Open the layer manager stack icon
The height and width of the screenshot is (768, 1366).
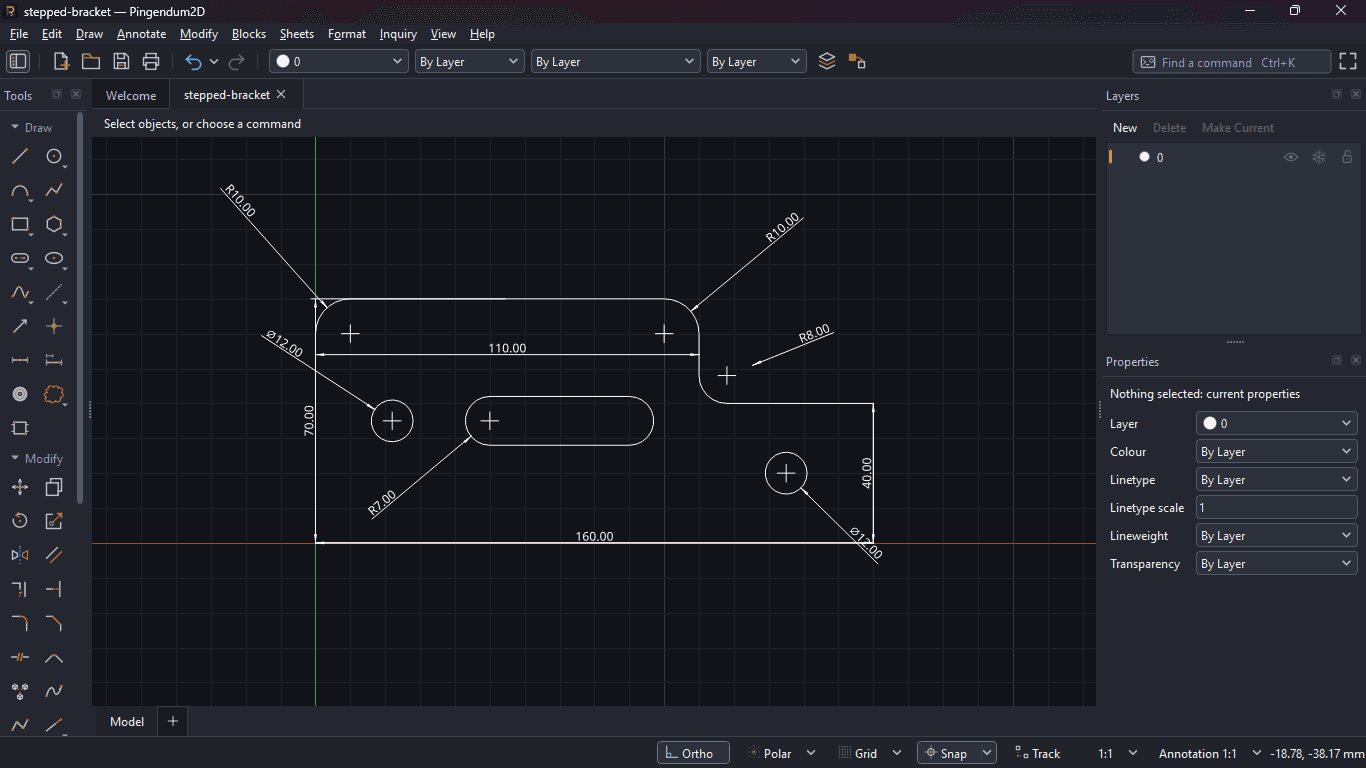(826, 61)
